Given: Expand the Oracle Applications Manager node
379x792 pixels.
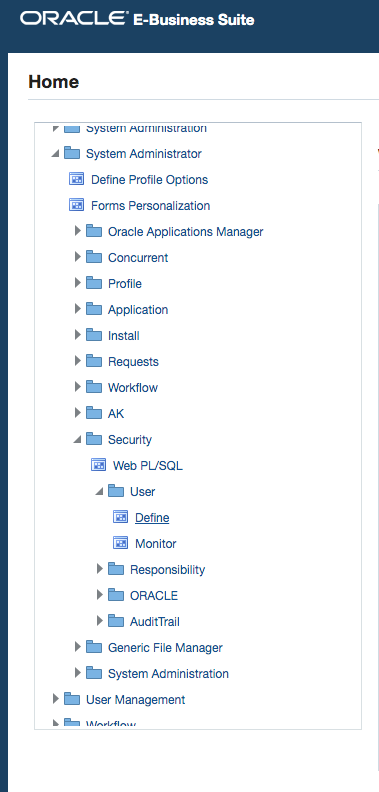Looking at the screenshot, I should pyautogui.click(x=77, y=231).
